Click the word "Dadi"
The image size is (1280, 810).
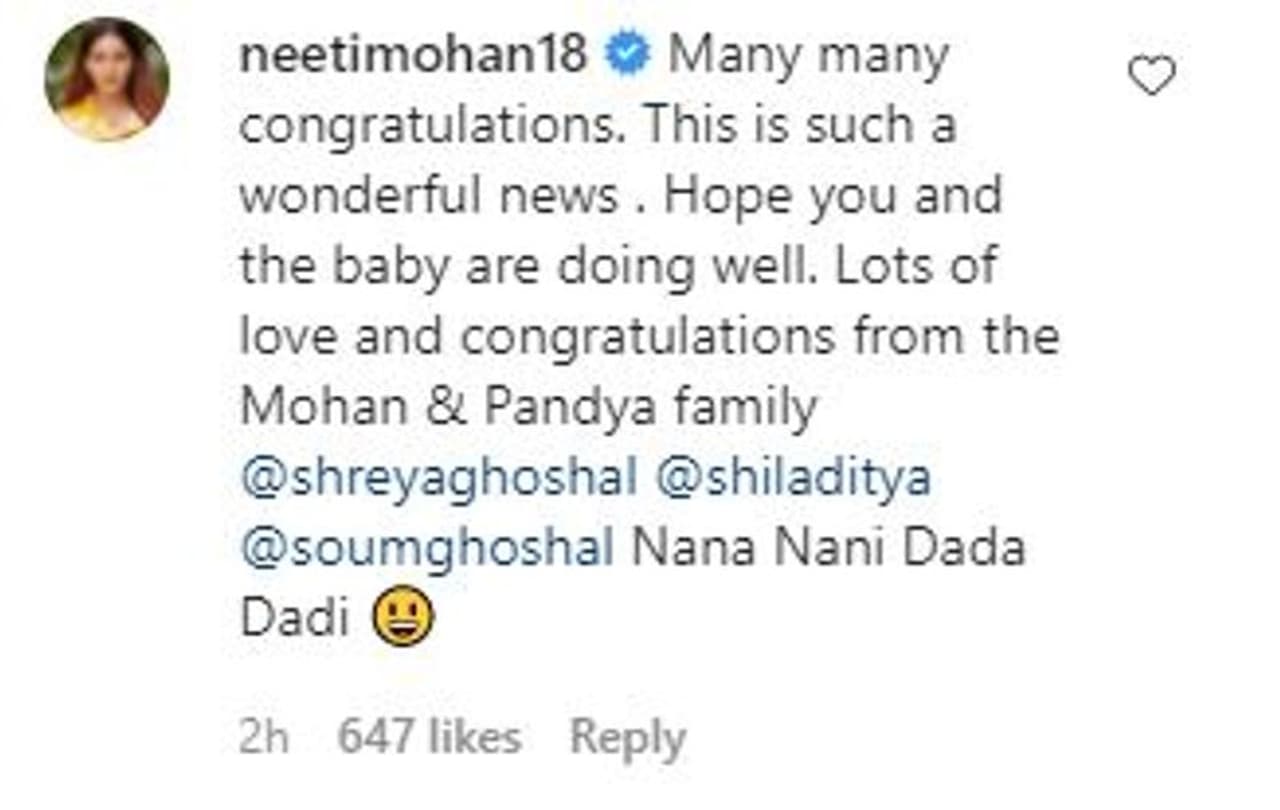click(x=294, y=619)
